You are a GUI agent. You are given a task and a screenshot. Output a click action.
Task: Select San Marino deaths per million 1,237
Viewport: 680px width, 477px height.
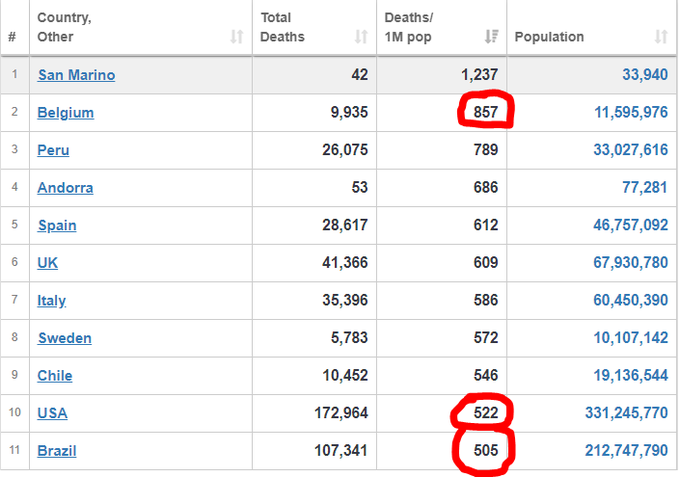pos(479,75)
